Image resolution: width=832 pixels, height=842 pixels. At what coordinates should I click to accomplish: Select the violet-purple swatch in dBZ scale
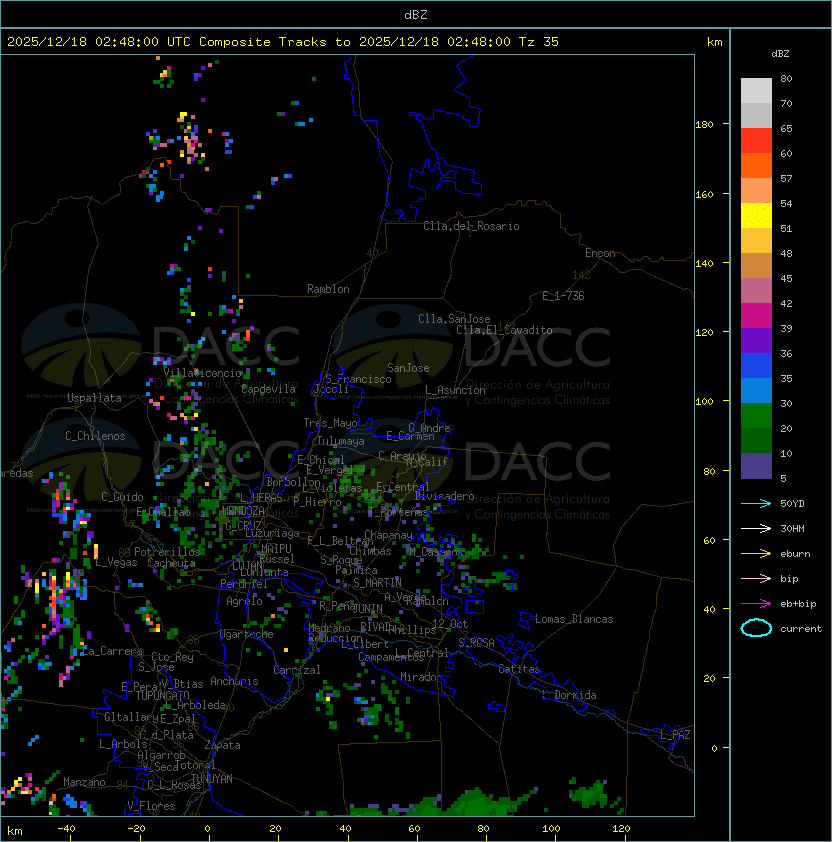pos(756,341)
